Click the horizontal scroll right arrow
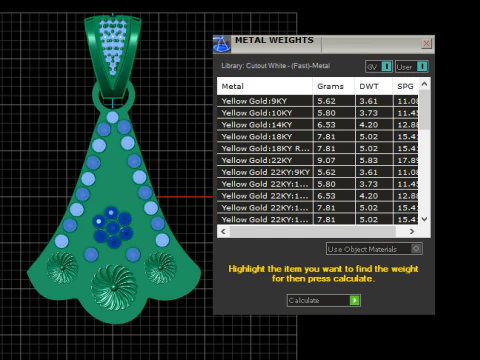Image resolution: width=480 pixels, height=360 pixels. [x=412, y=231]
